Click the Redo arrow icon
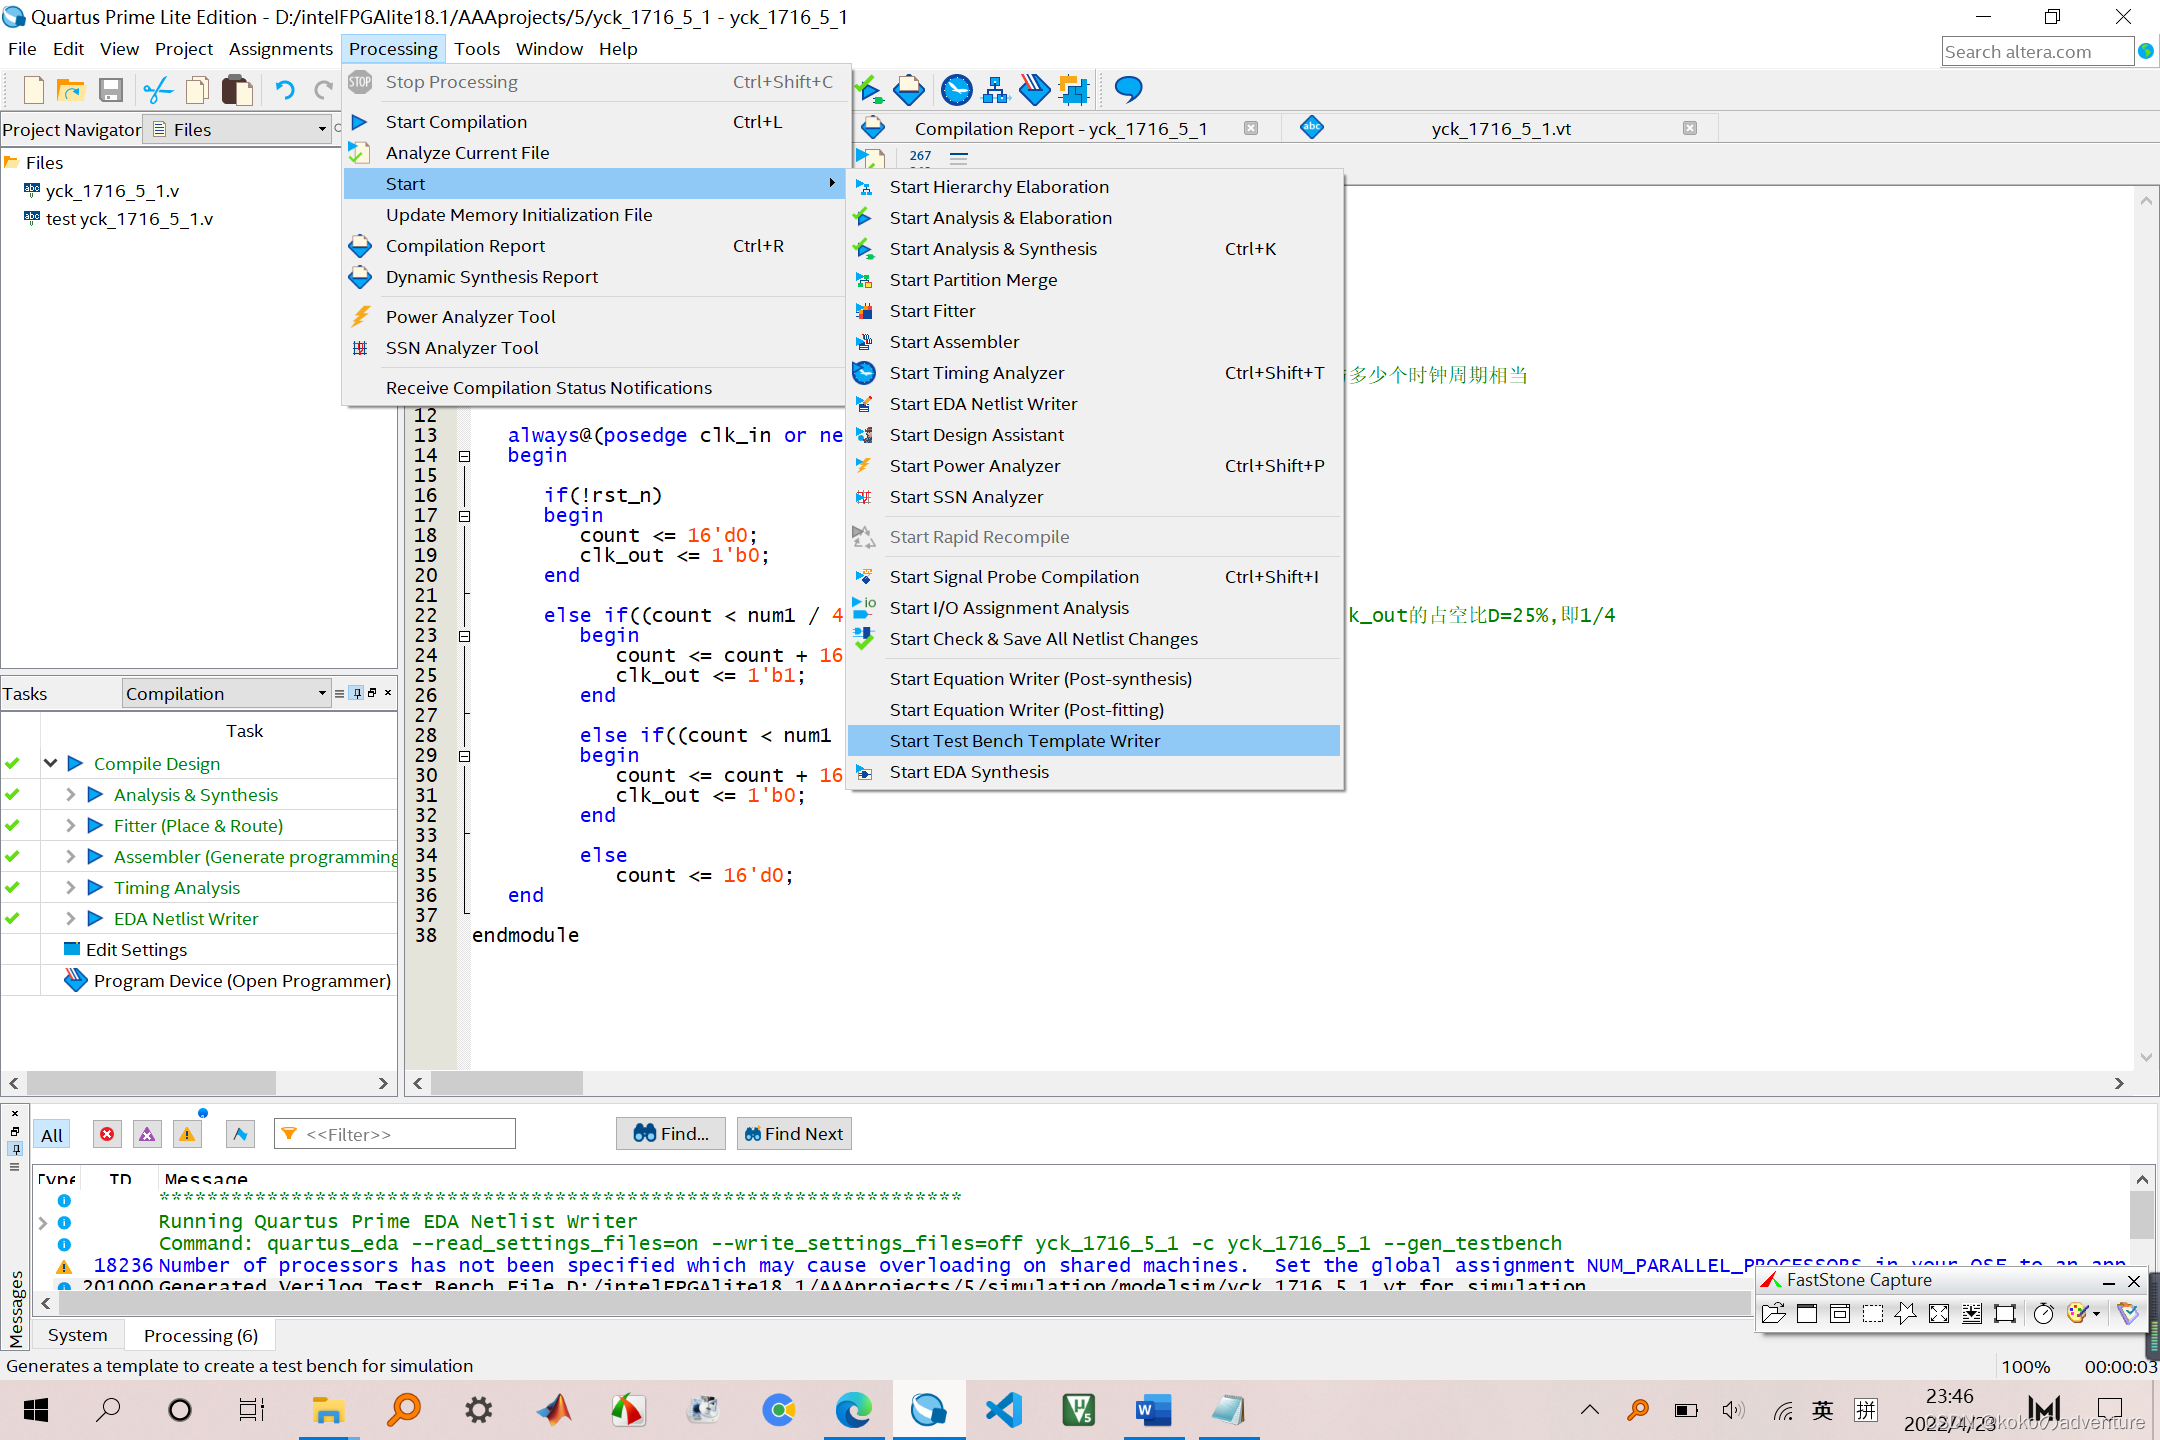 [x=323, y=90]
